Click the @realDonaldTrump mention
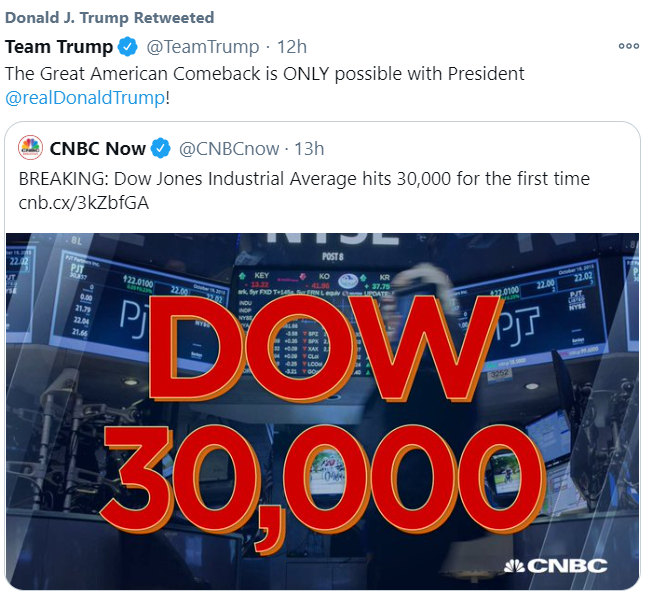Image resolution: width=649 pixels, height=597 pixels. pos(85,98)
